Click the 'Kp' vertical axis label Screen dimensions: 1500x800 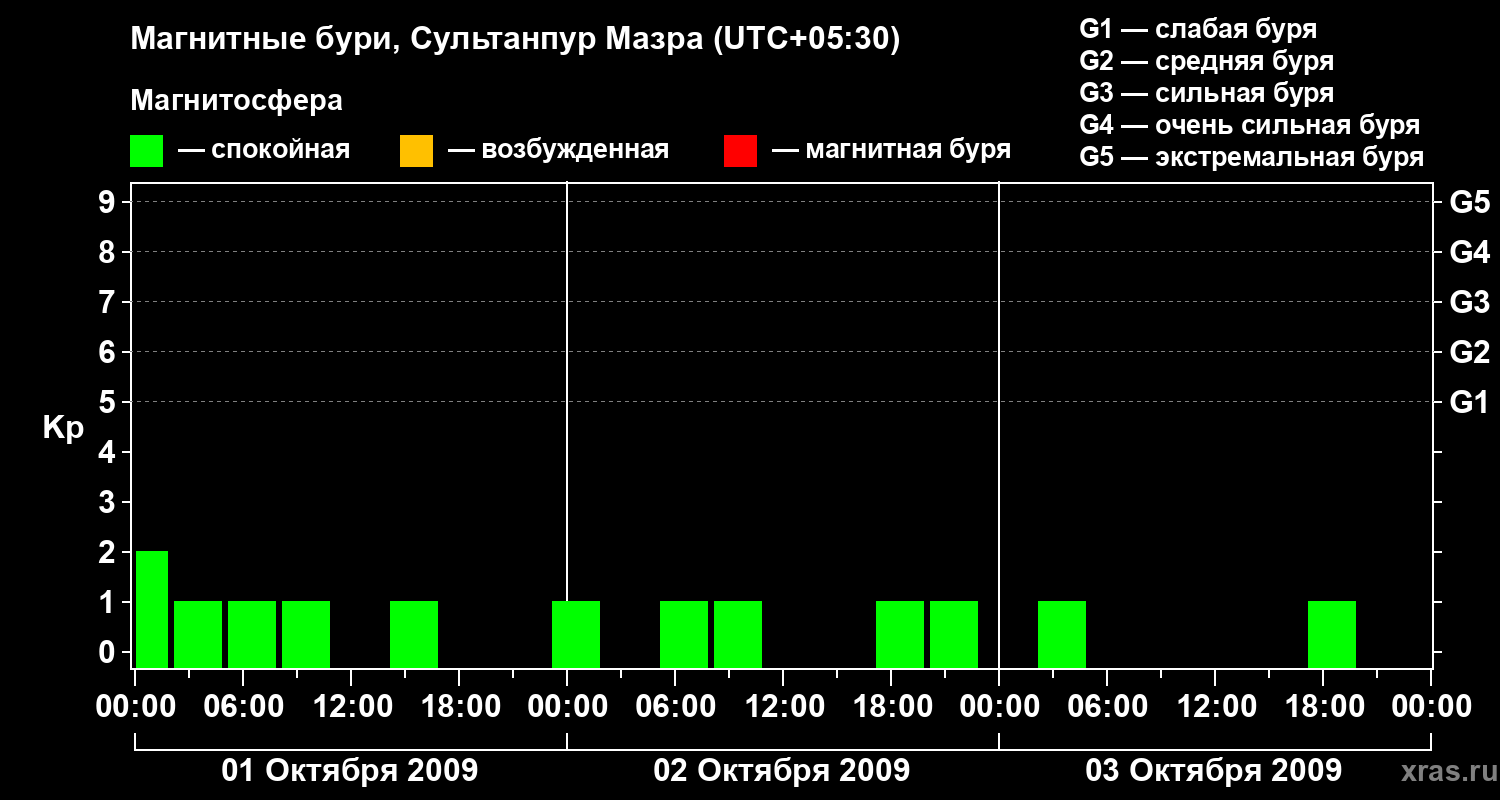pyautogui.click(x=63, y=428)
